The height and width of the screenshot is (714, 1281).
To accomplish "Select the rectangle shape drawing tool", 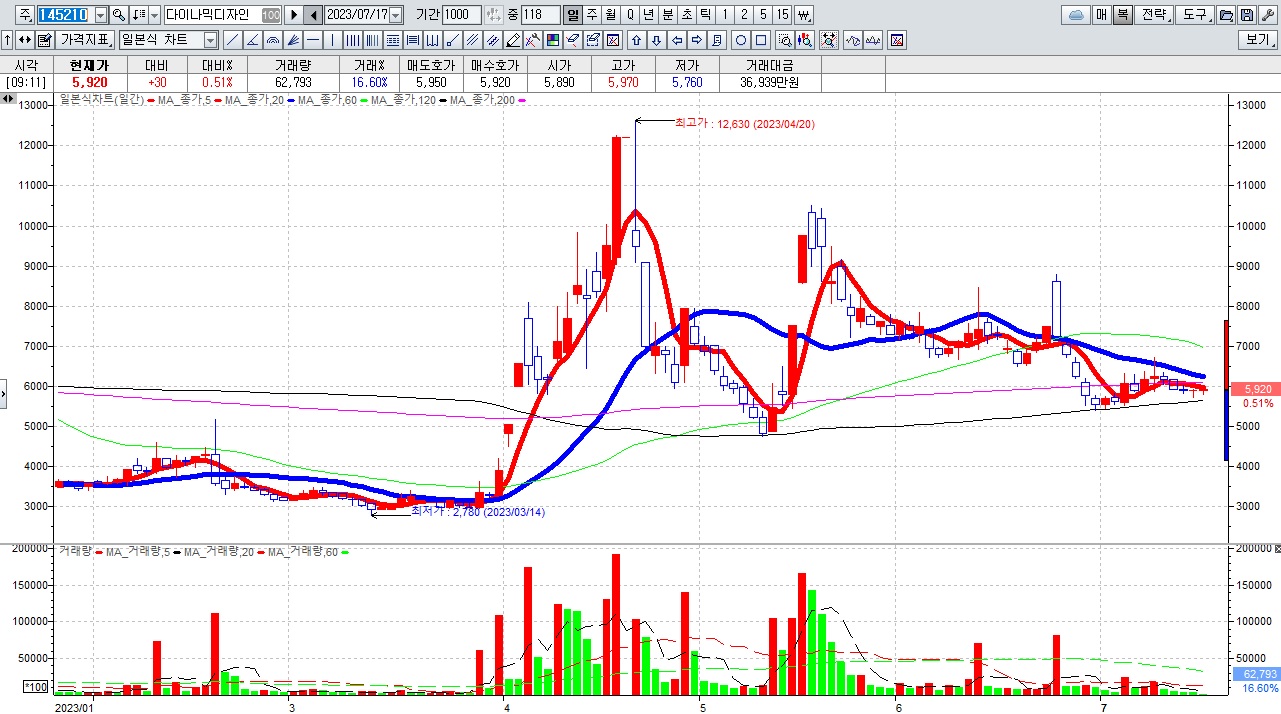I will click(x=761, y=40).
